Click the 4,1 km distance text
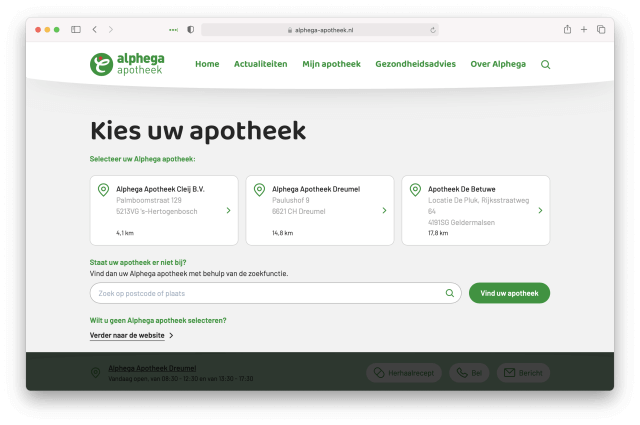This screenshot has height=425, width=640. (125, 233)
